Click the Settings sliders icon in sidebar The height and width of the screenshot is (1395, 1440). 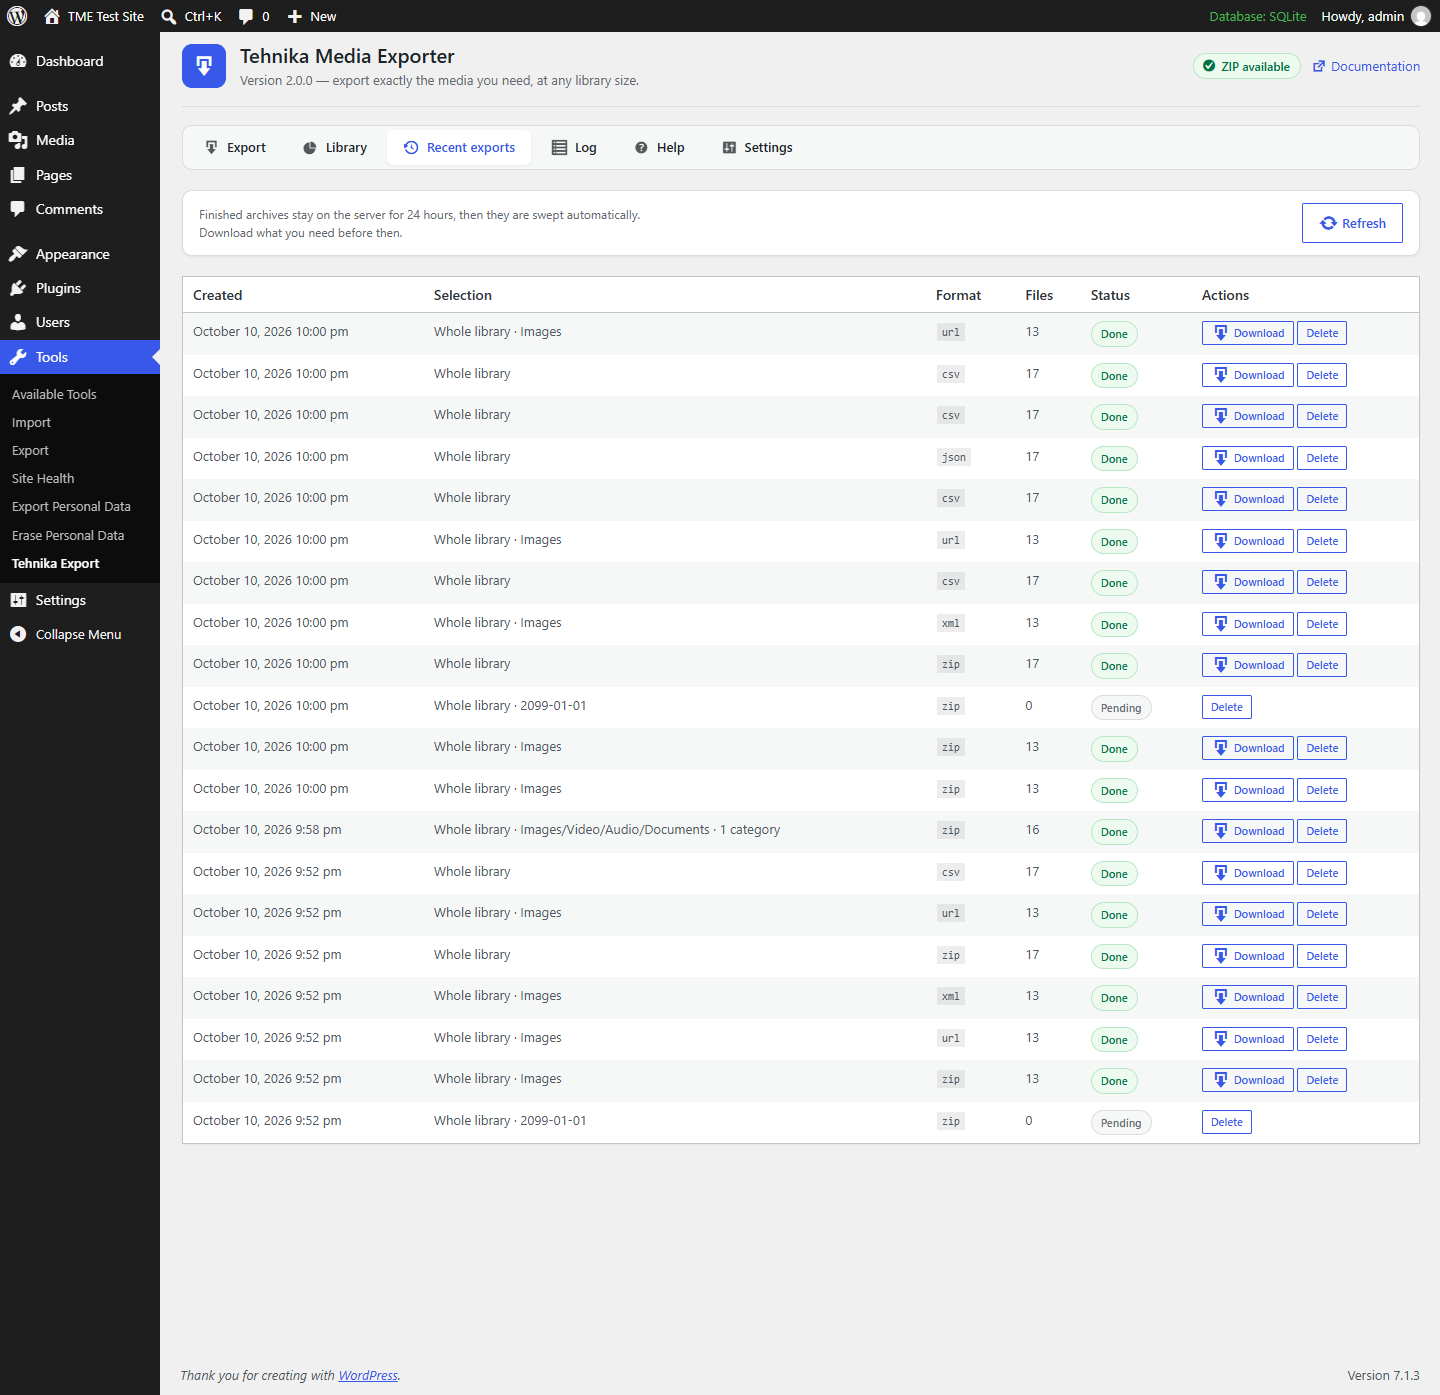click(18, 600)
